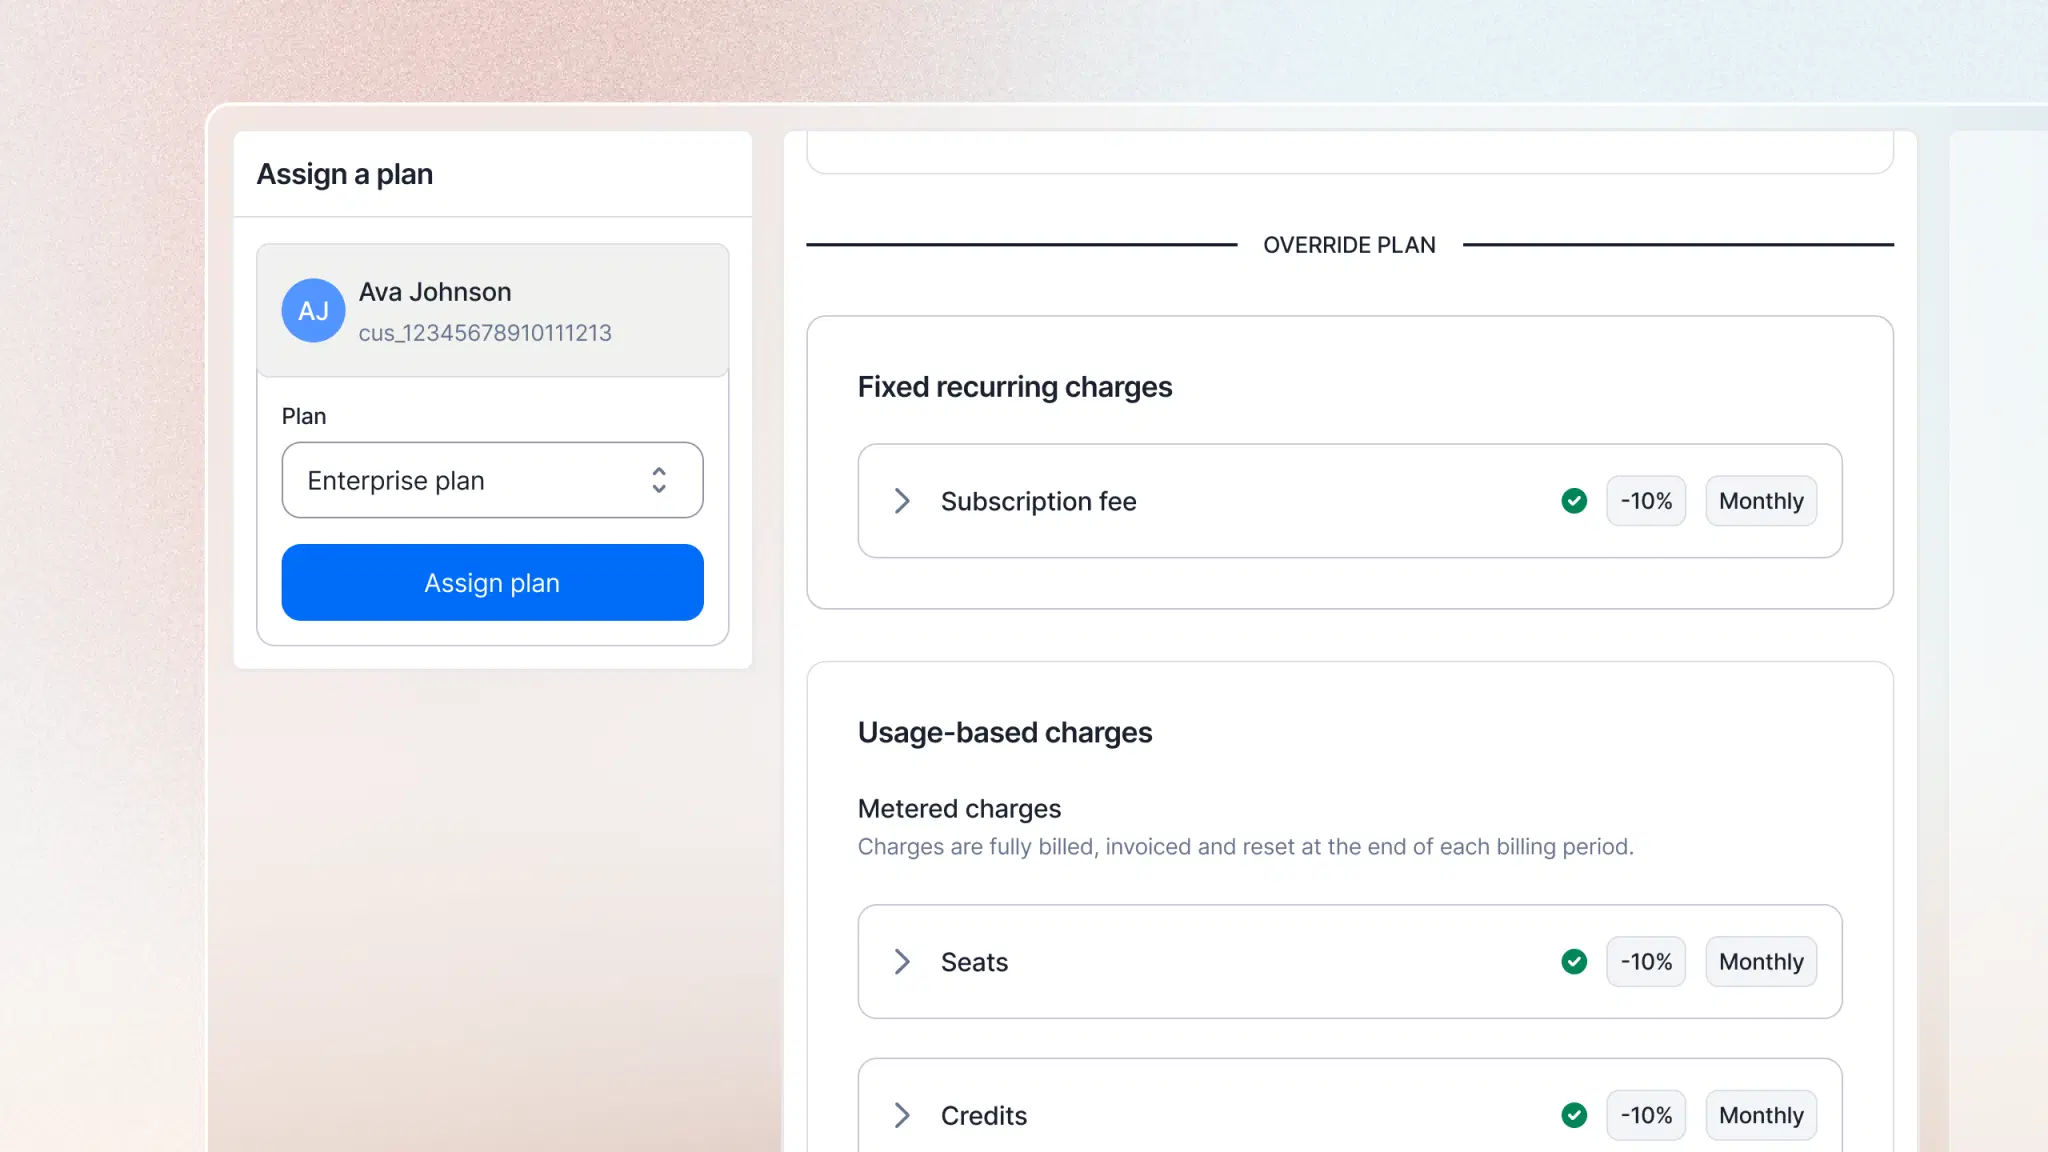Image resolution: width=2048 pixels, height=1152 pixels.
Task: Select the OVERRIDE PLAN section header
Action: (x=1349, y=244)
